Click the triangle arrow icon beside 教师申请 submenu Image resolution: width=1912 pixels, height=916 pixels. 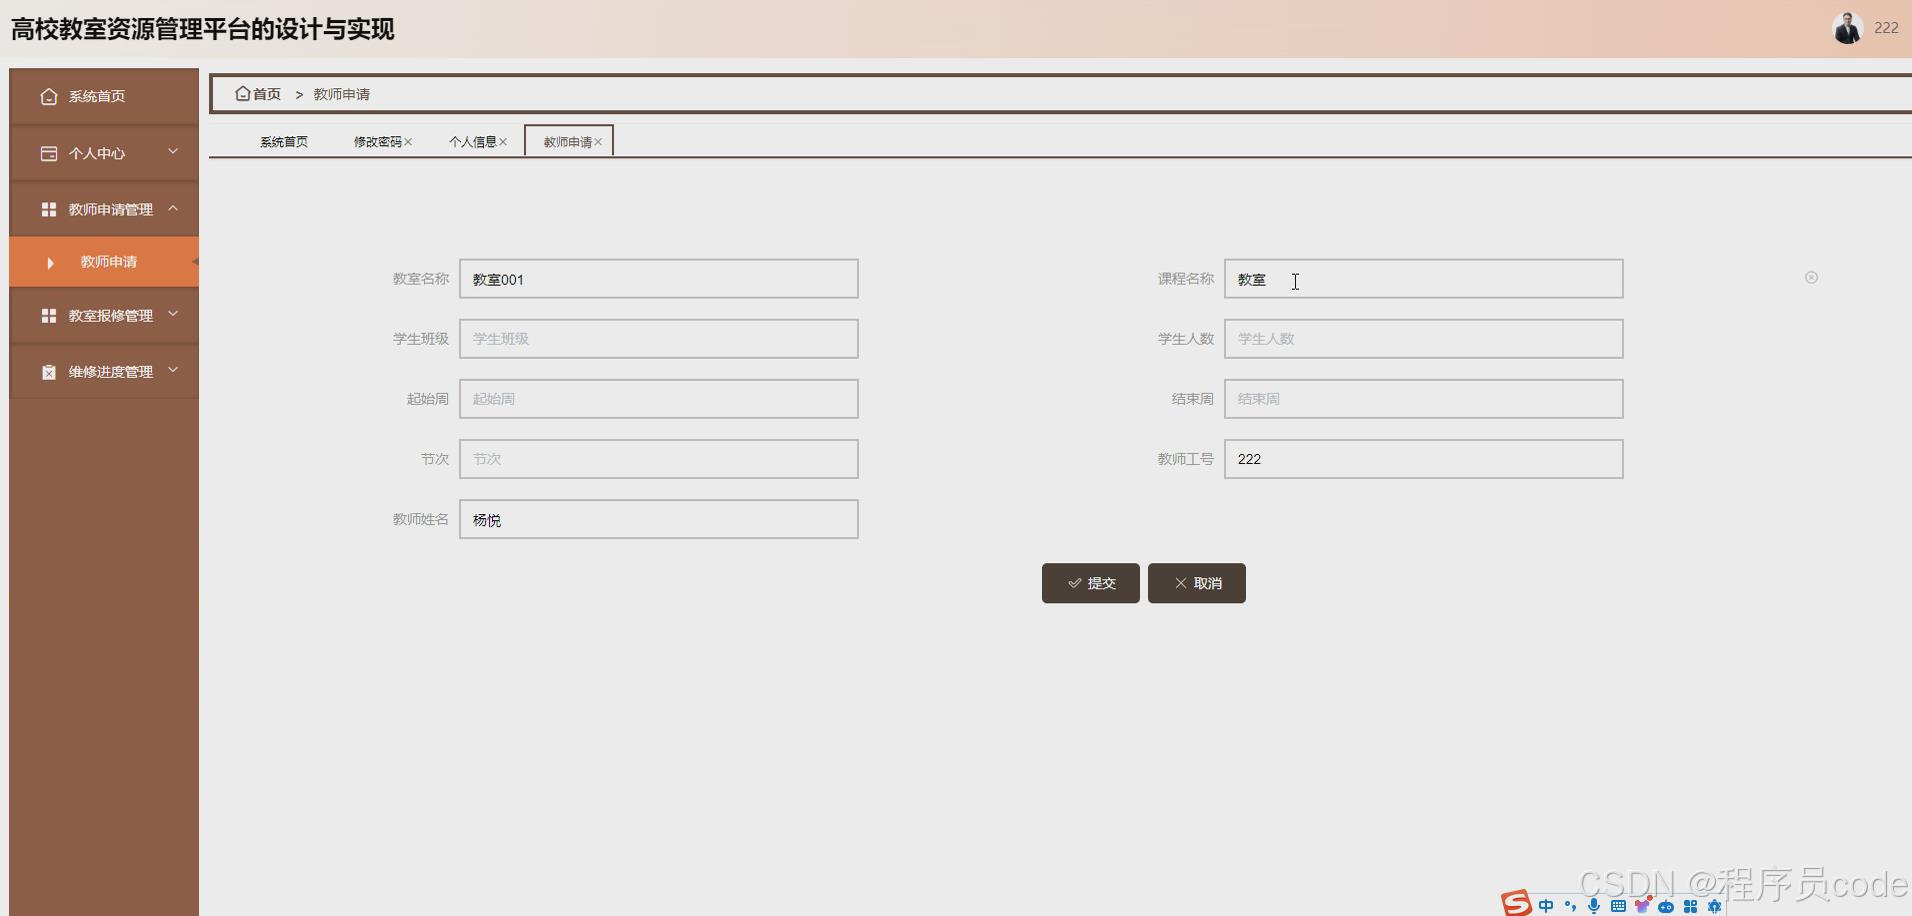[50, 263]
